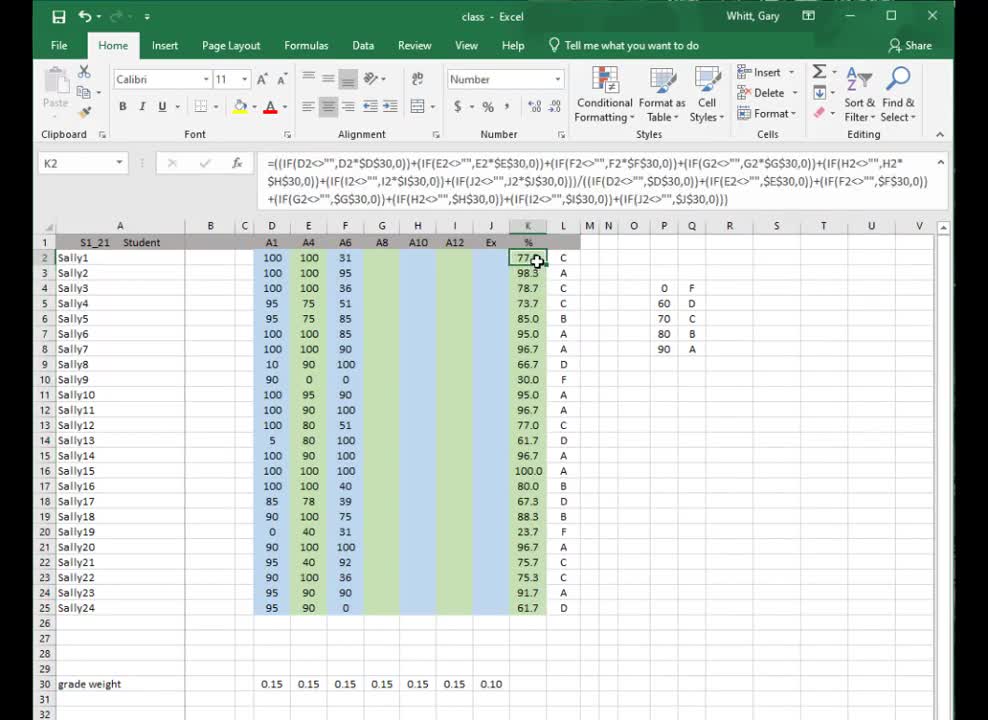The height and width of the screenshot is (720, 988).
Task: Click the AutoSum sigma icon
Action: (819, 72)
